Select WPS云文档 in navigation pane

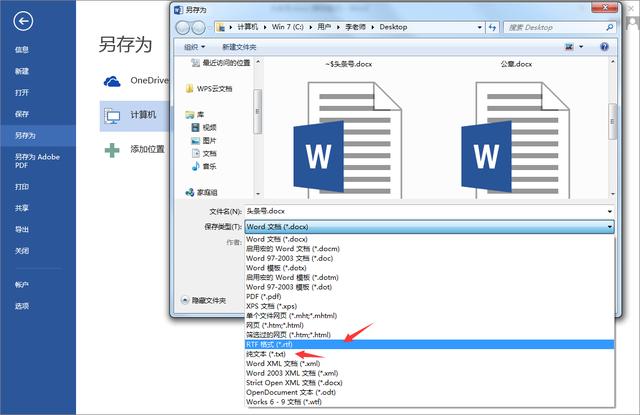tap(209, 89)
